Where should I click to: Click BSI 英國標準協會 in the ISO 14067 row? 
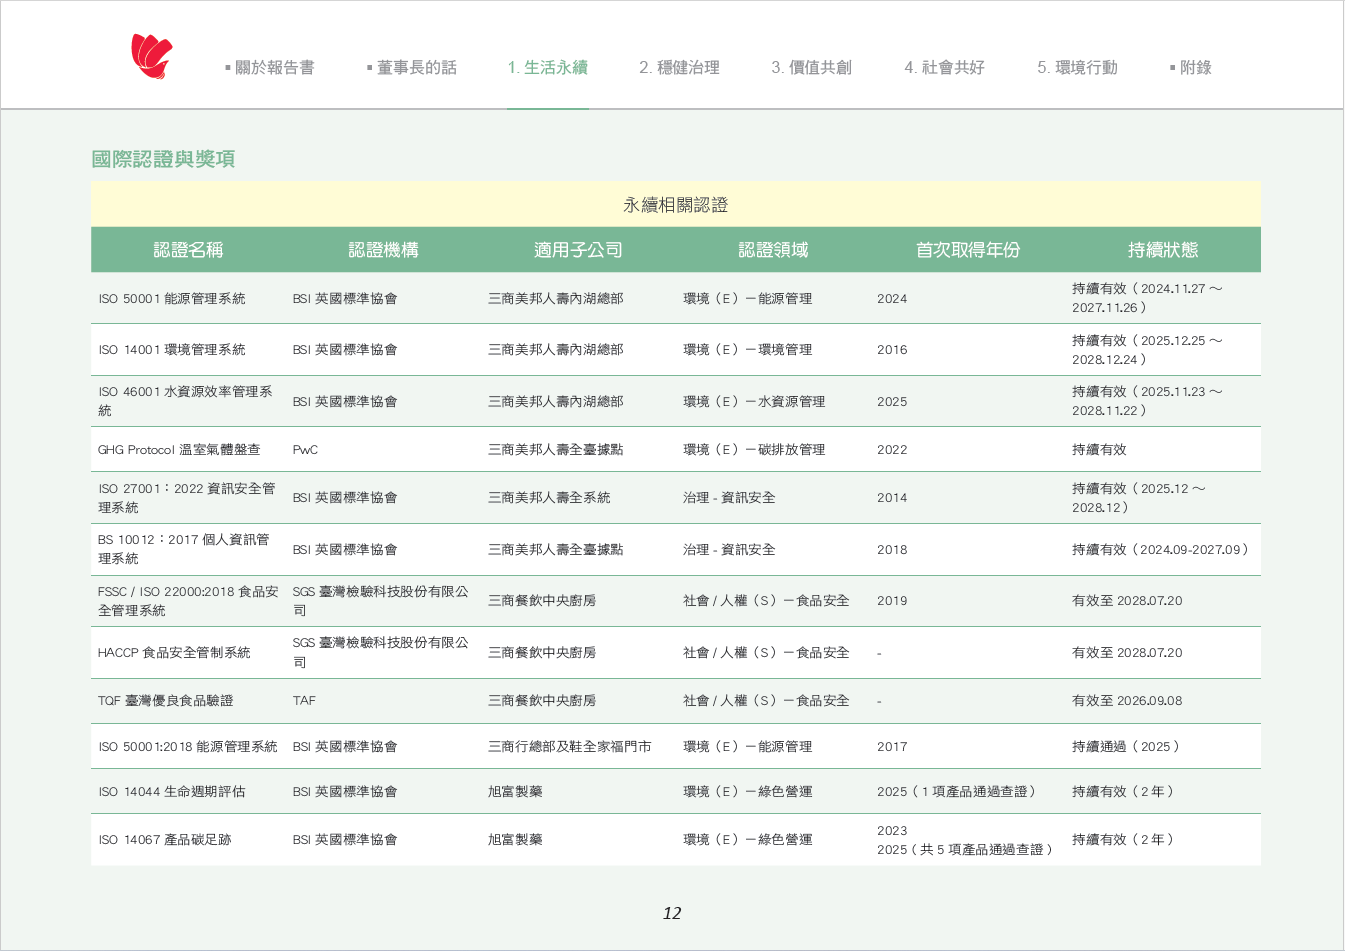click(345, 840)
